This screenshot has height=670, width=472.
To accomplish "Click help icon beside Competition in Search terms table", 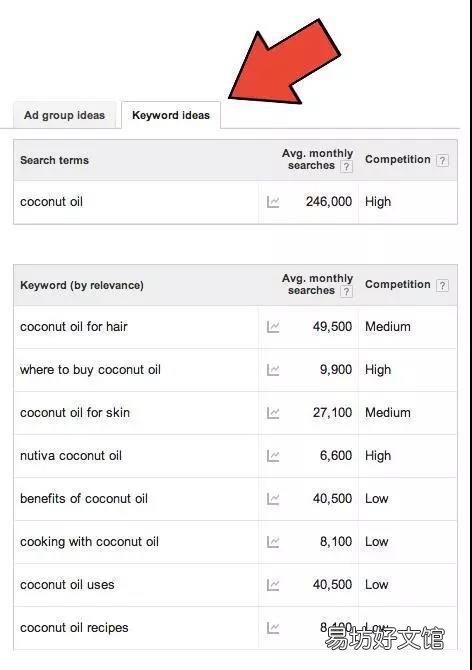I will click(442, 161).
